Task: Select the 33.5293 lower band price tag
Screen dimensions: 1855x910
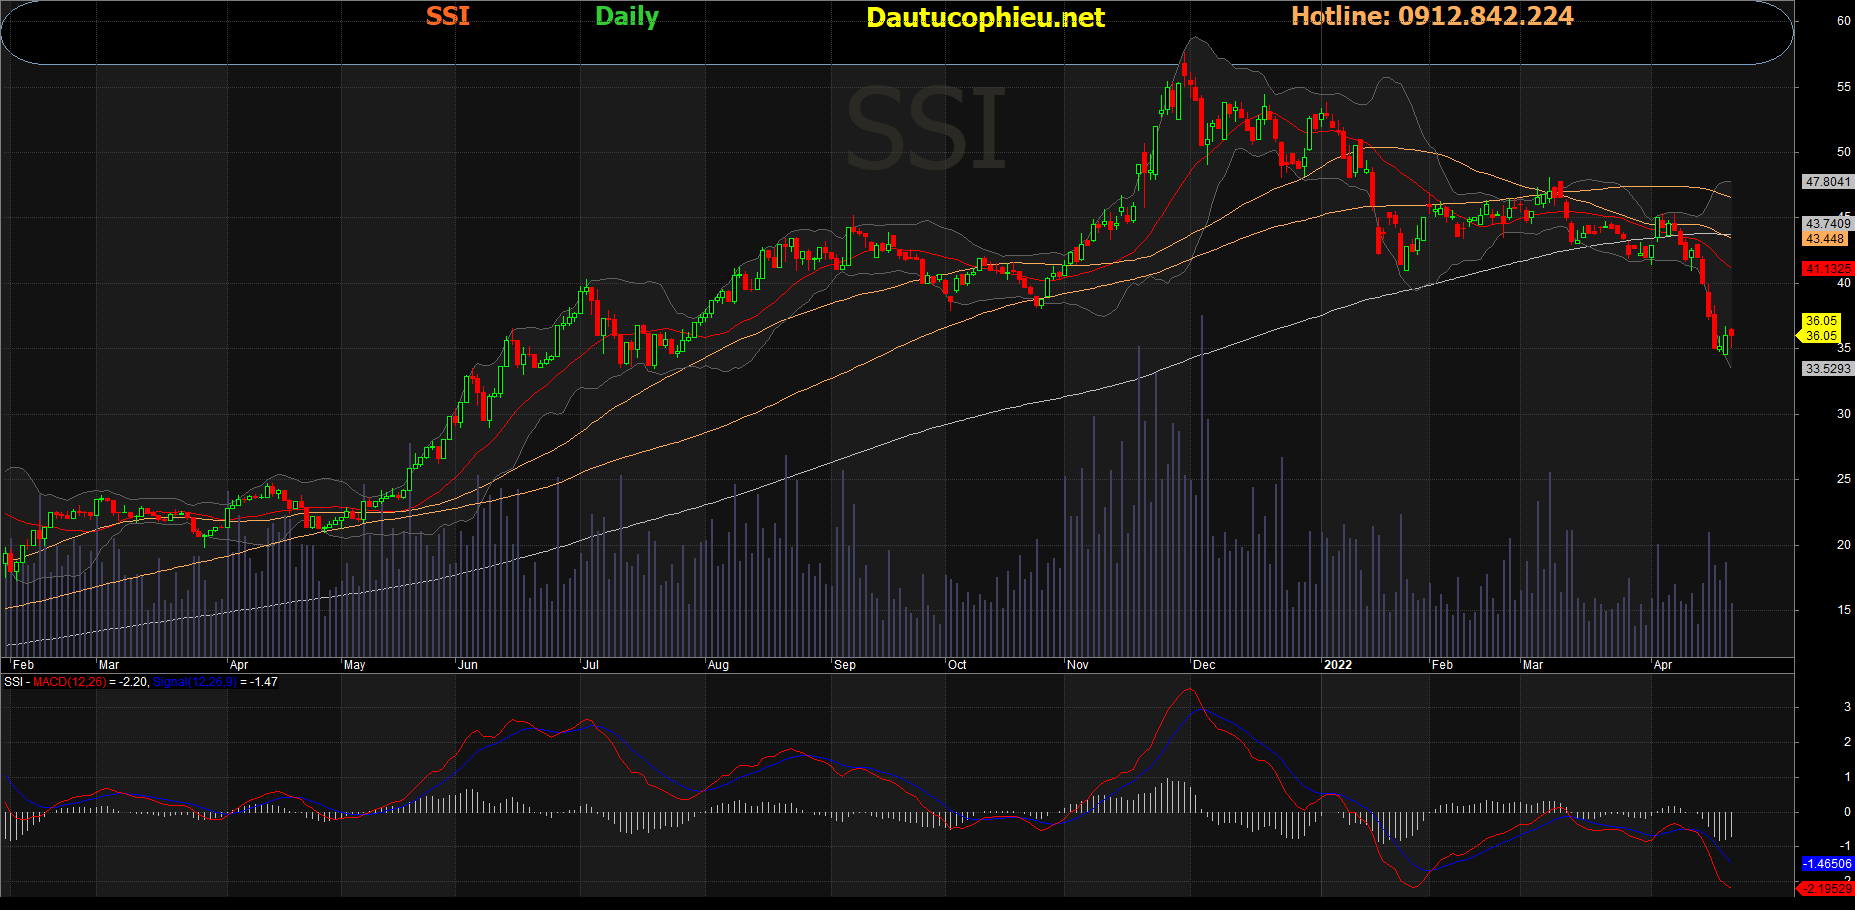Action: click(1827, 369)
